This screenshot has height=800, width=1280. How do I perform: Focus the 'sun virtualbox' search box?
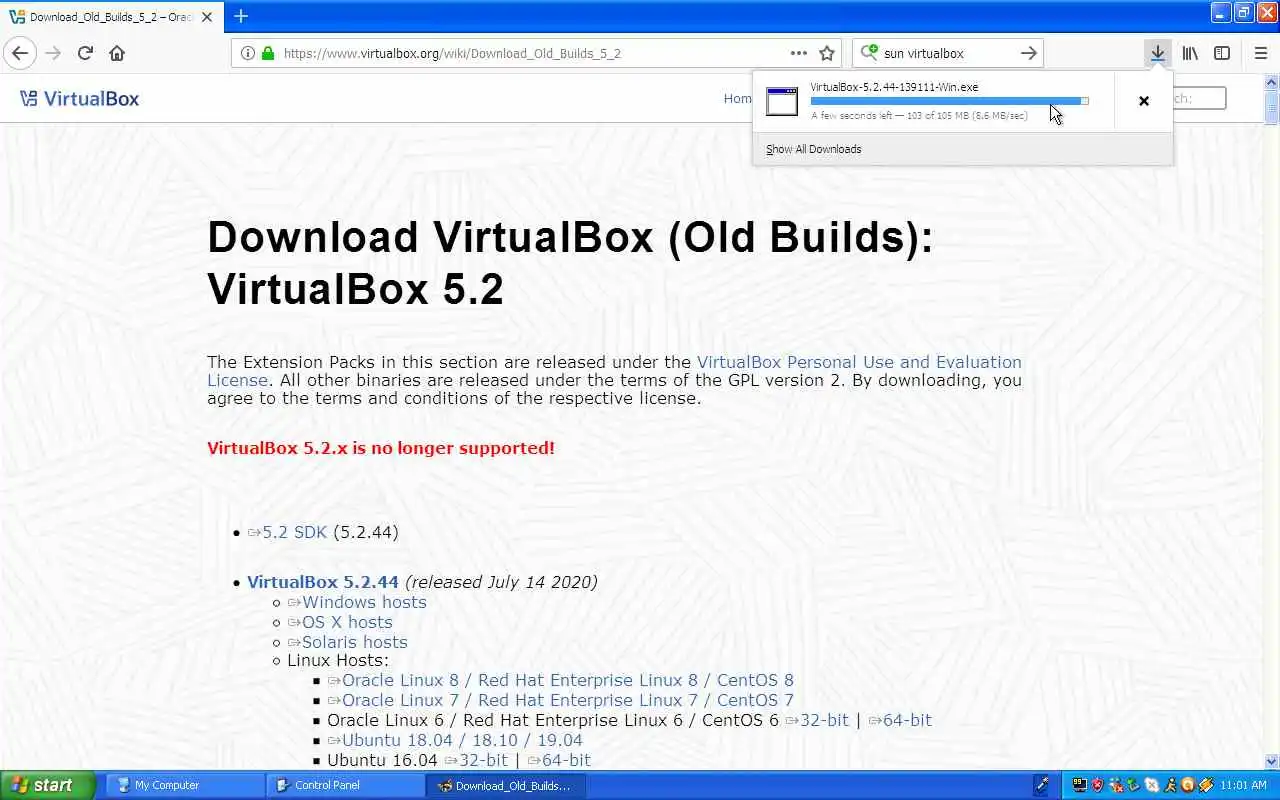[946, 53]
